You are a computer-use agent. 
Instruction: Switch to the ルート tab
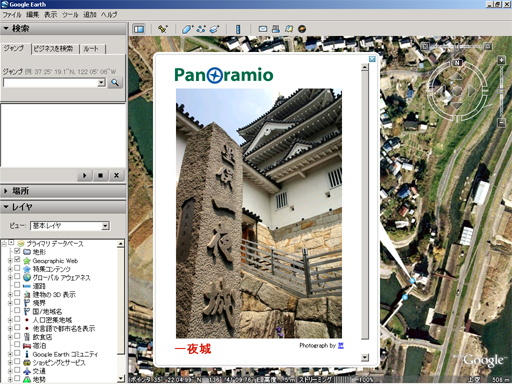pos(93,49)
